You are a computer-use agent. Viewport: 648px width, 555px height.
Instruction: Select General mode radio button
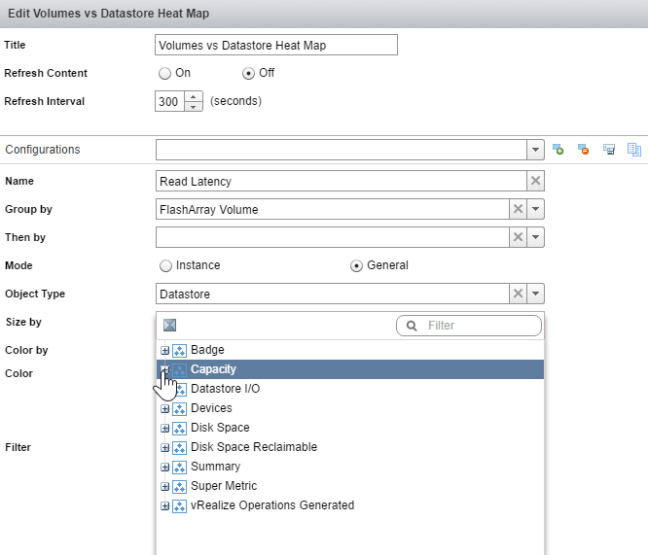tap(356, 265)
